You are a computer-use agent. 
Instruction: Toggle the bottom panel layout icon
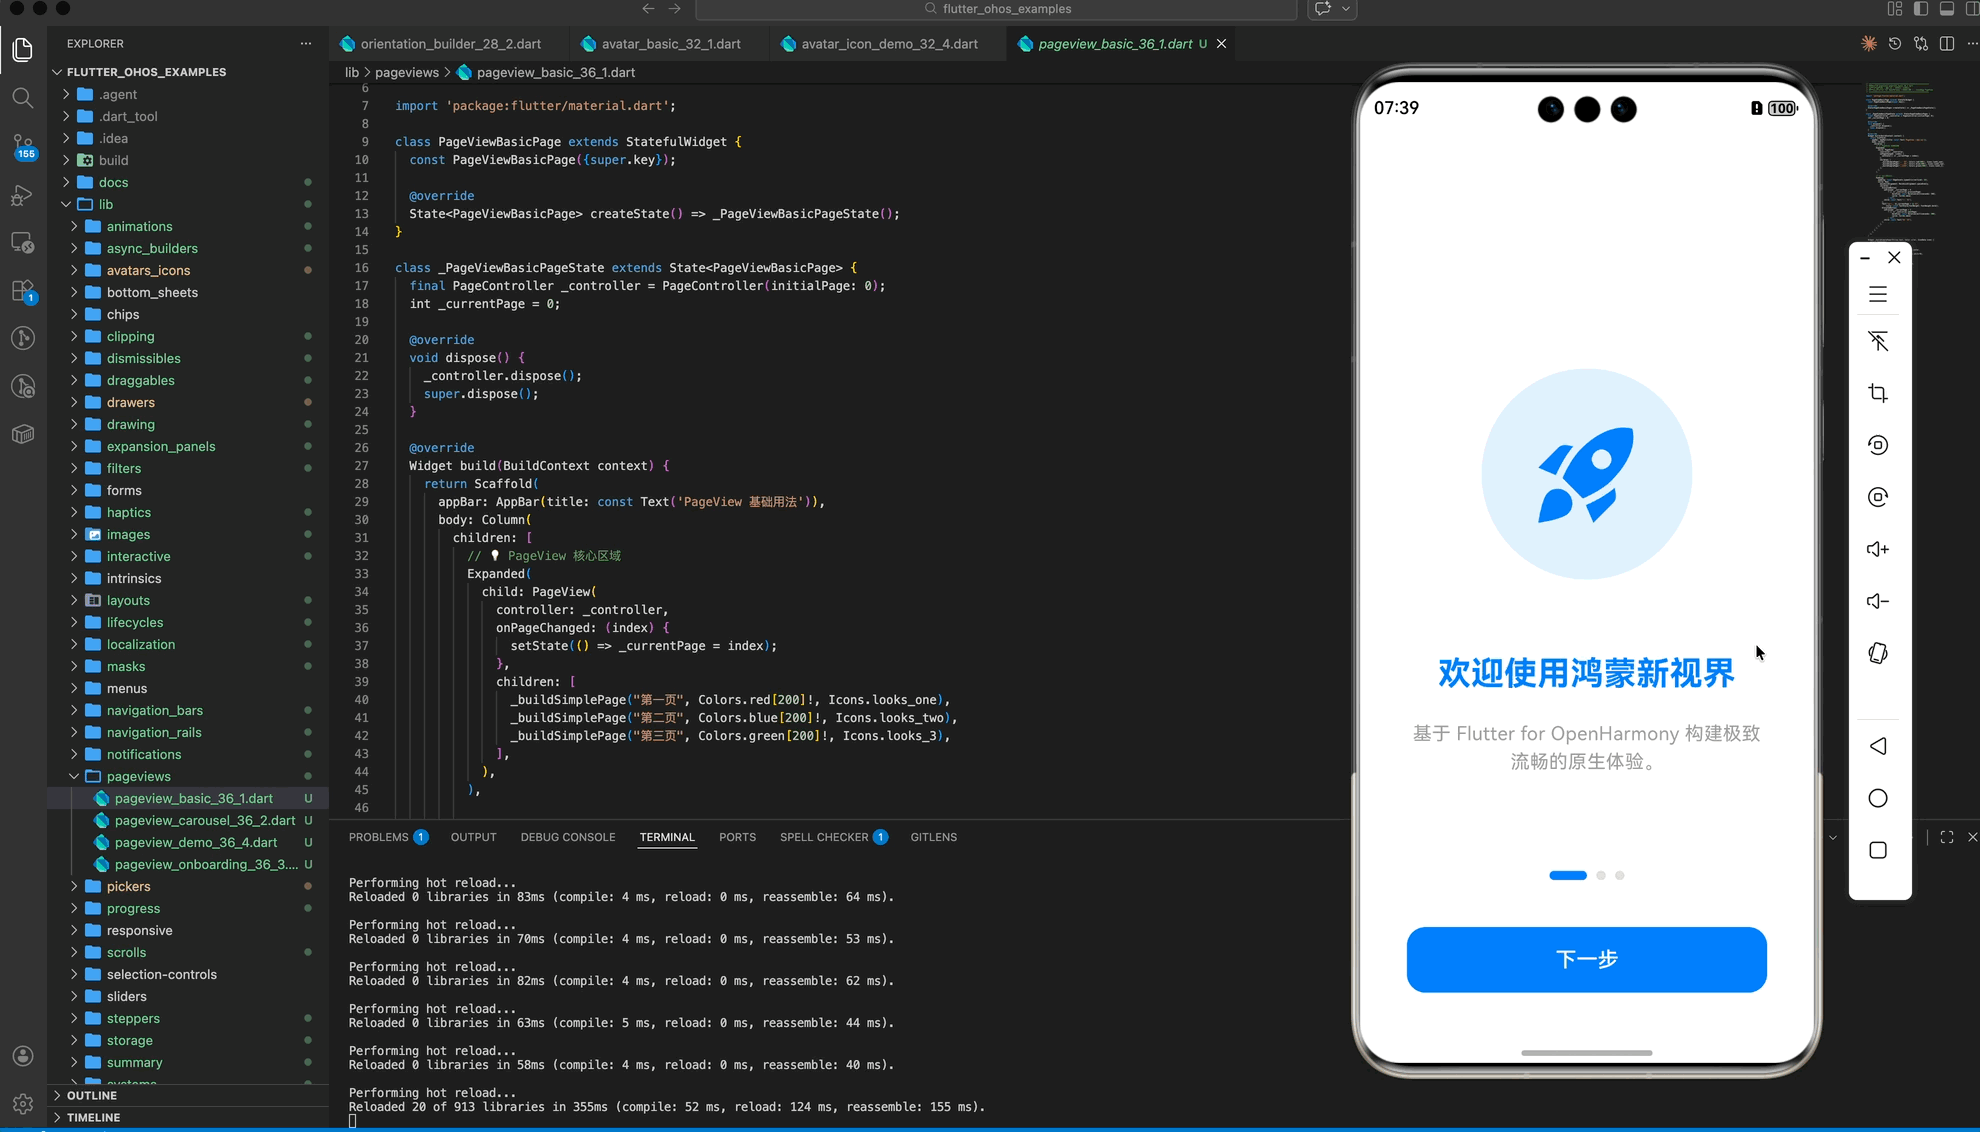pos(1946,9)
